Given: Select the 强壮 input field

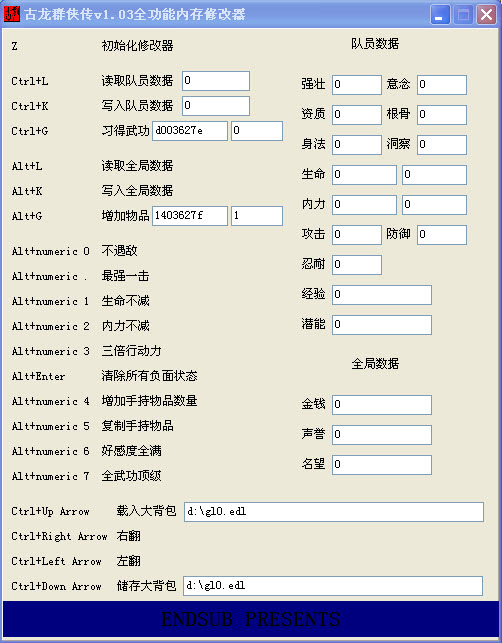Looking at the screenshot, I should [x=357, y=84].
